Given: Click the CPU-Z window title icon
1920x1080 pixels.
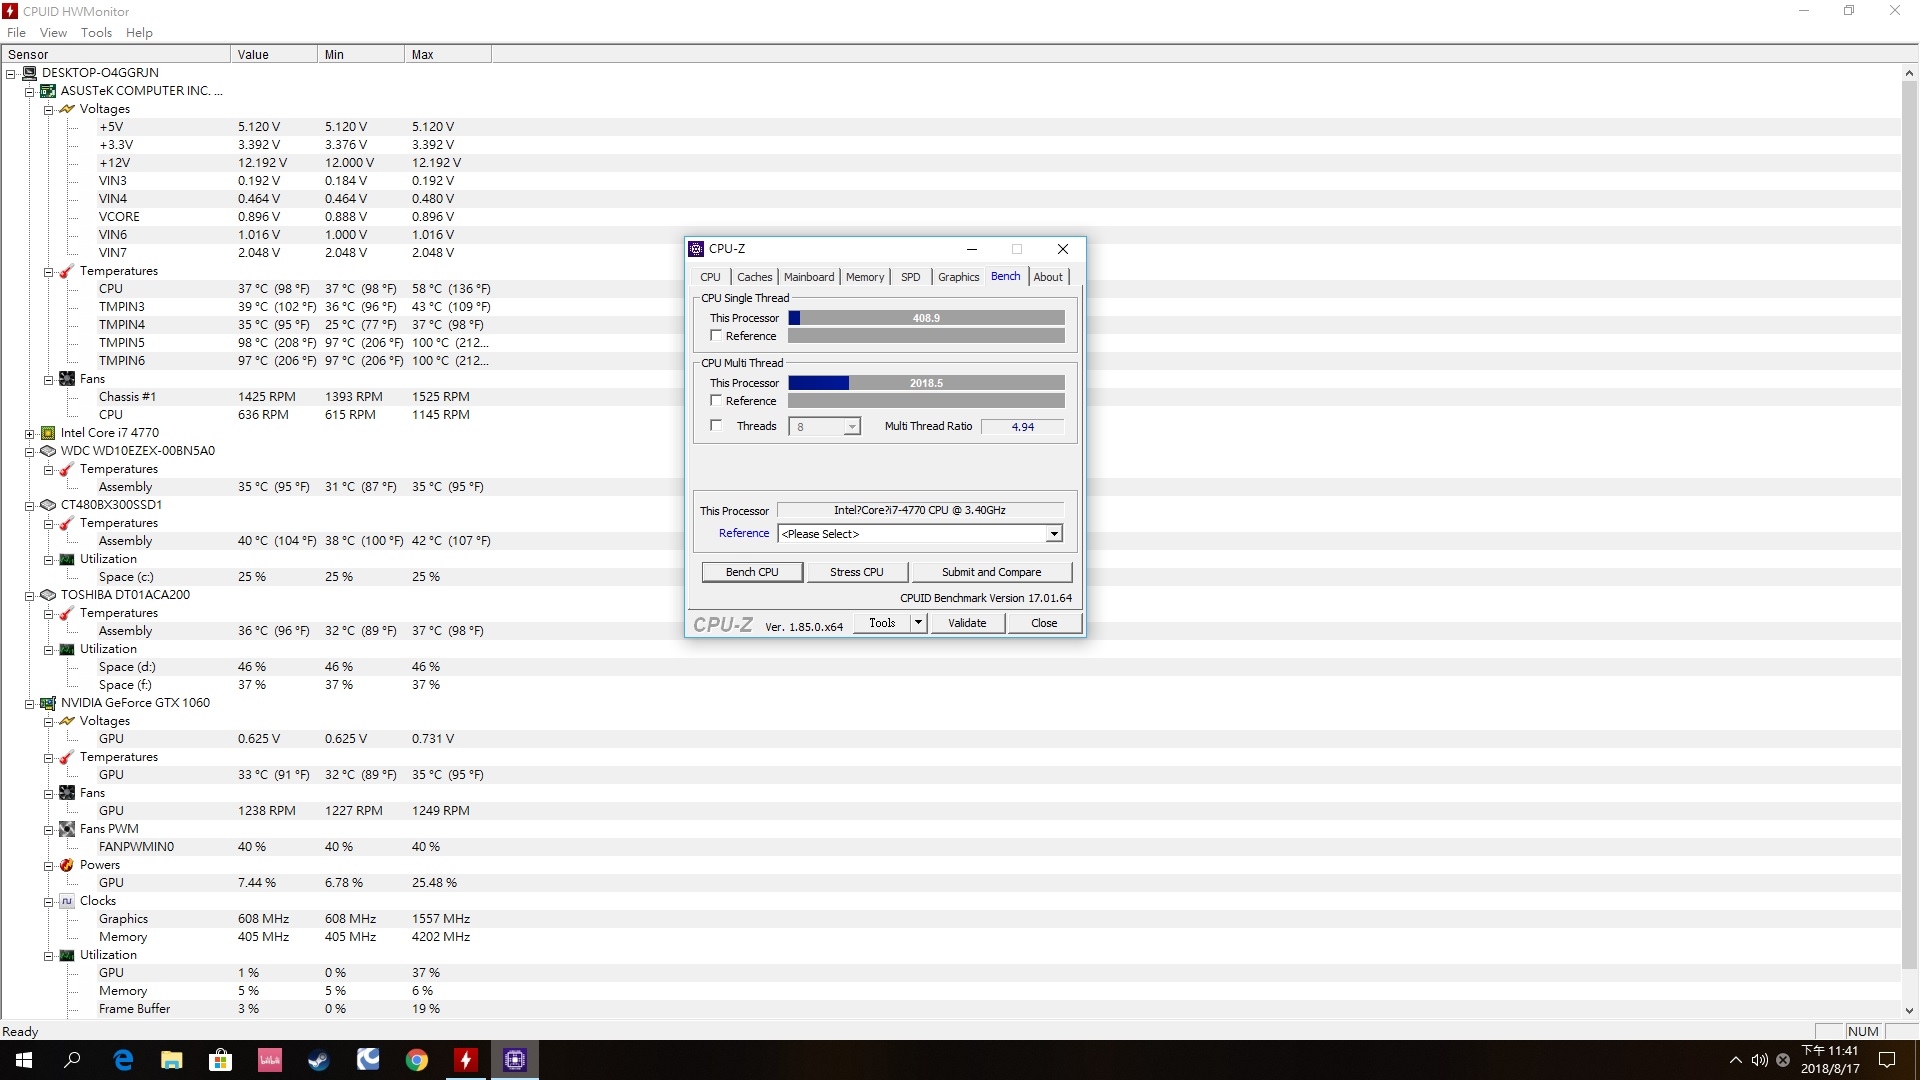Looking at the screenshot, I should 696,249.
